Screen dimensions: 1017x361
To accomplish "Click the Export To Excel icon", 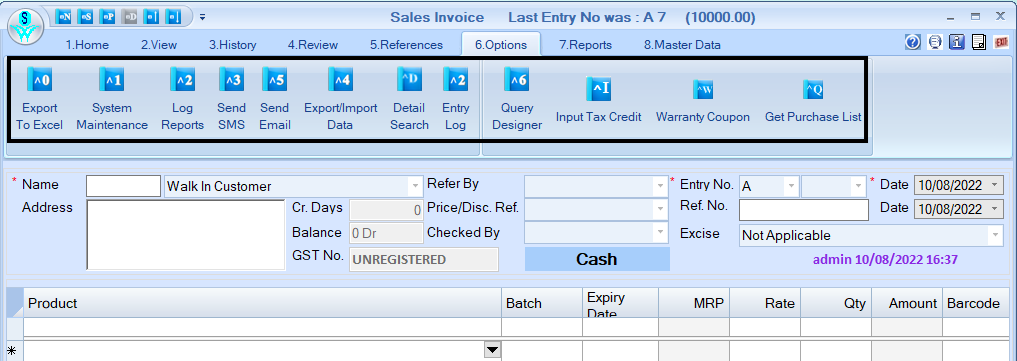I will click(39, 80).
